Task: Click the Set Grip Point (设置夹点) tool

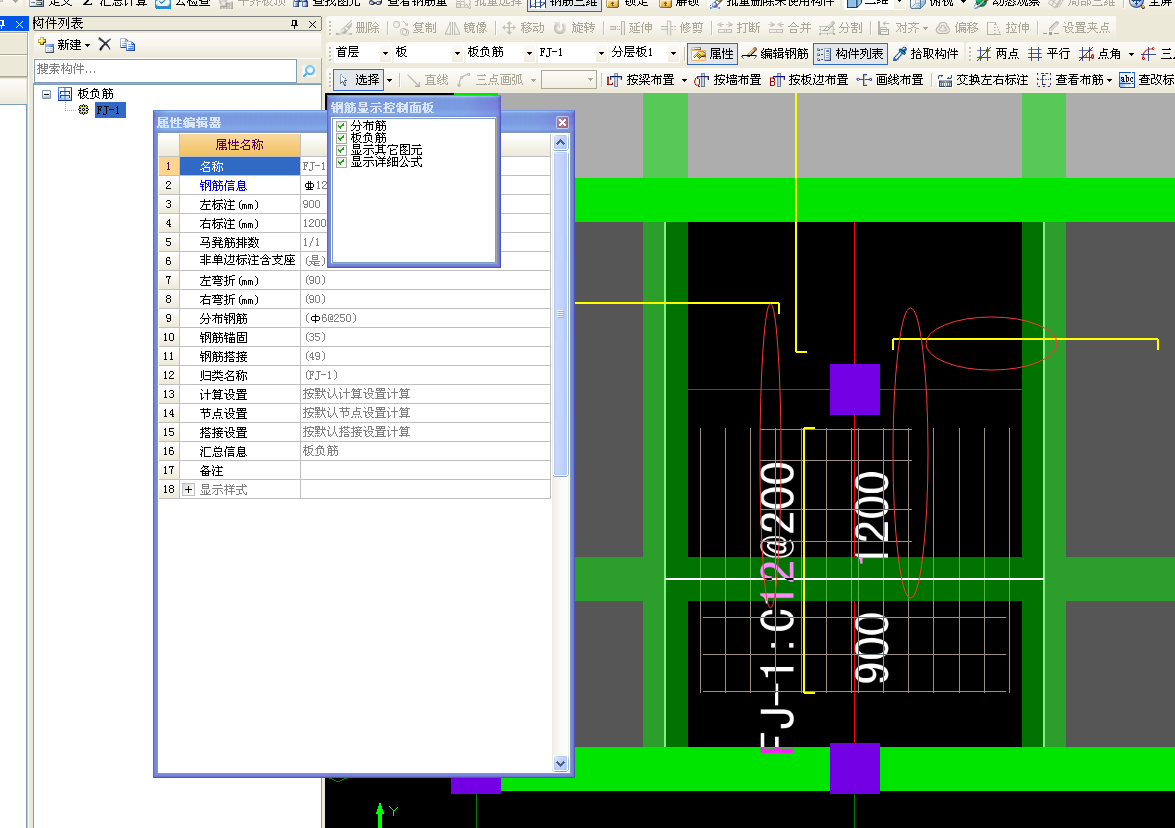Action: 1078,28
